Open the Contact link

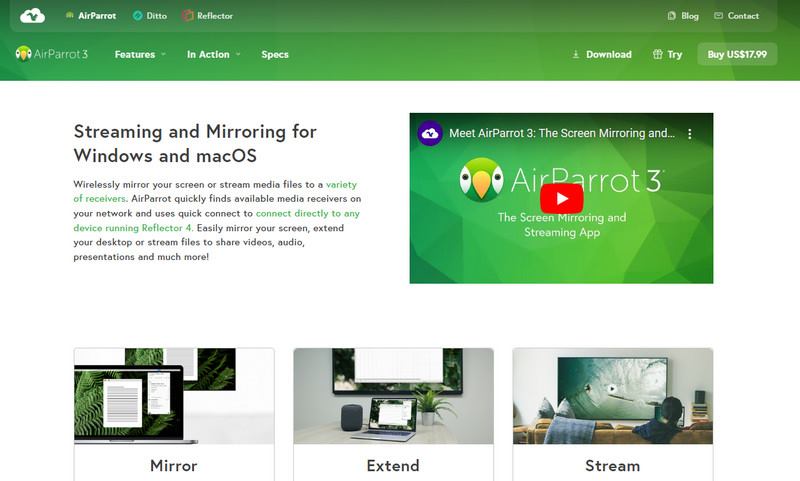click(x=743, y=16)
